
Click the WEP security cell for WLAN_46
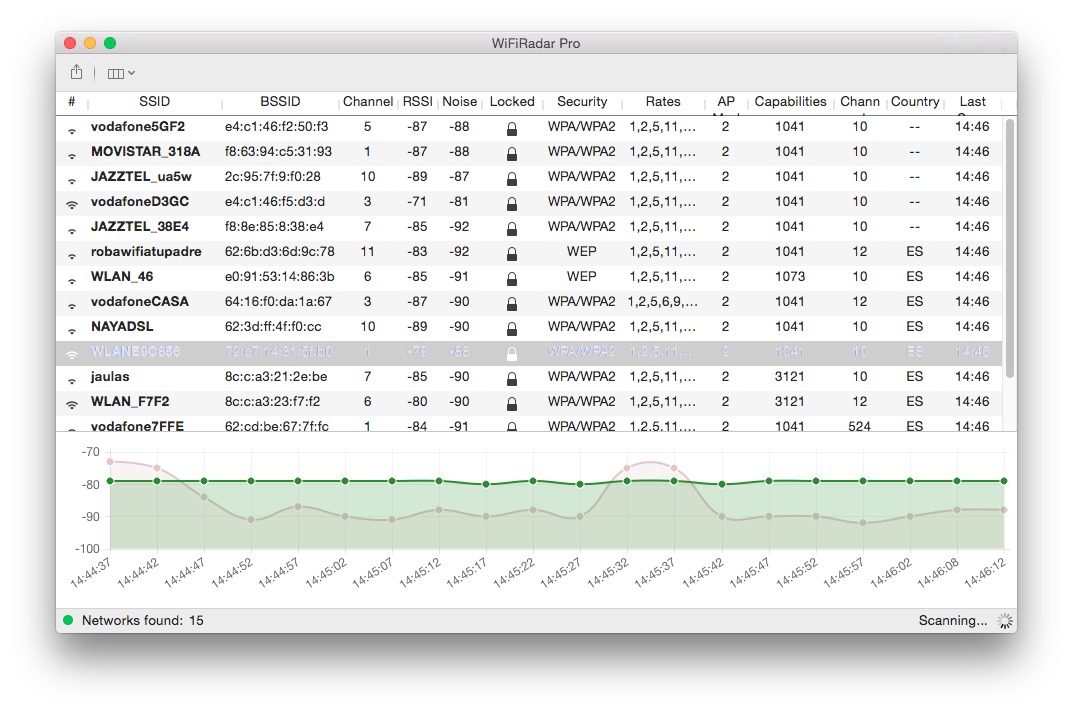582,276
